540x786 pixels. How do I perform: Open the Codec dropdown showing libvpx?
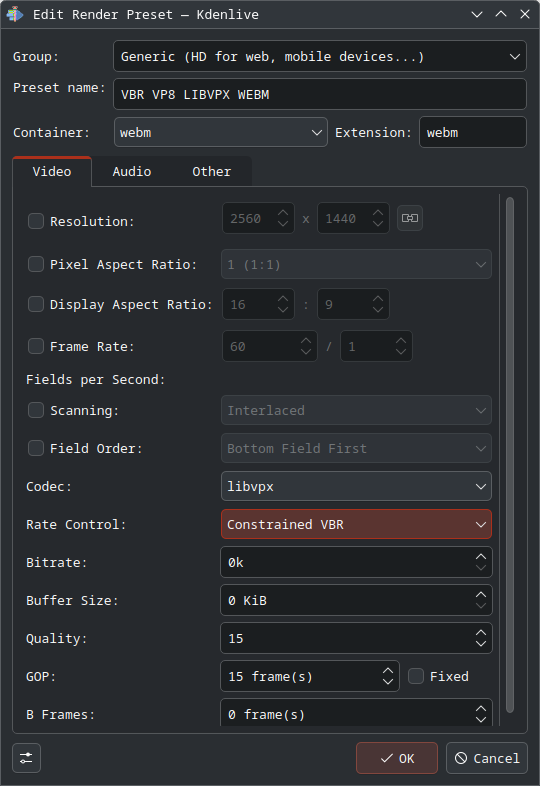click(x=356, y=486)
